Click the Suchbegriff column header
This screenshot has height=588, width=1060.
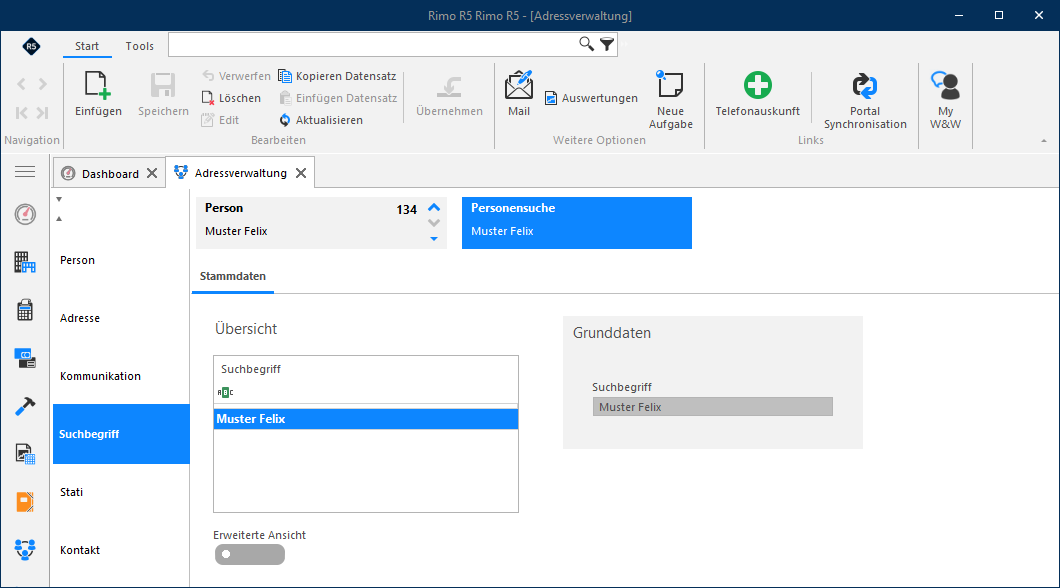coord(366,369)
